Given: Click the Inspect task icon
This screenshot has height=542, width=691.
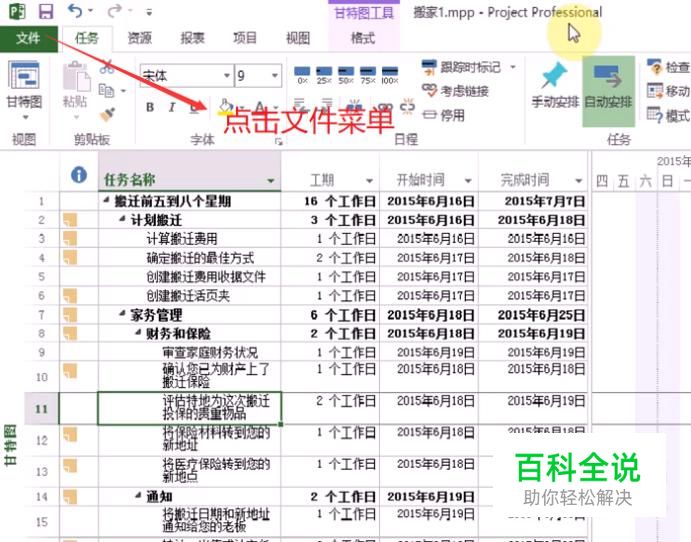Looking at the screenshot, I should [x=655, y=67].
